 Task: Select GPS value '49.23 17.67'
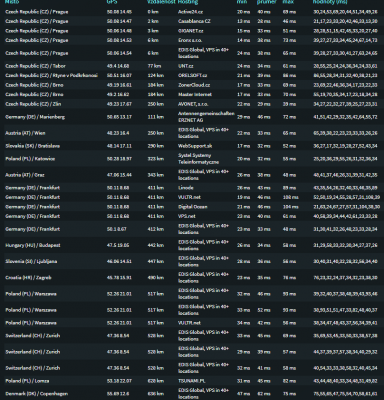click(x=119, y=104)
